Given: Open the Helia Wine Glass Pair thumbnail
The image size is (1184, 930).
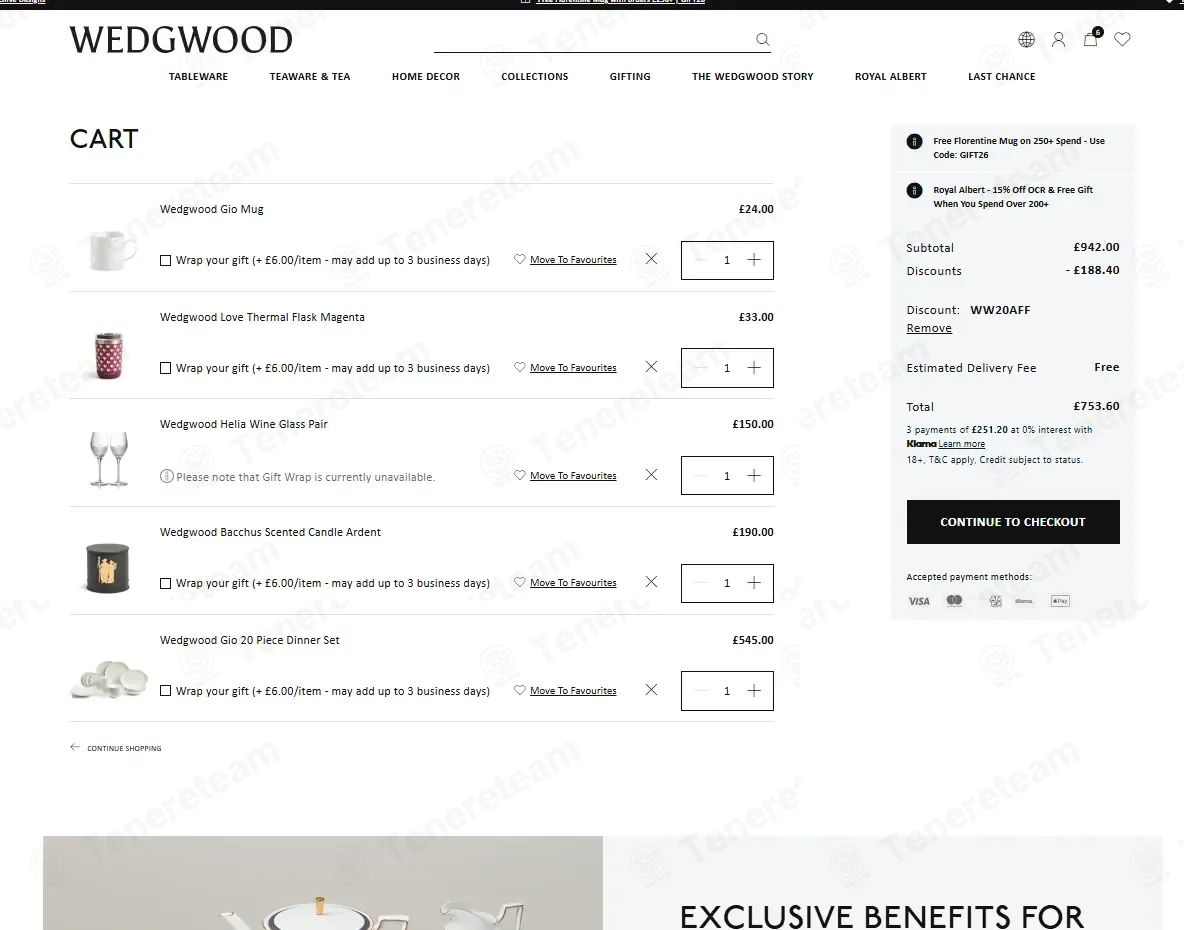Looking at the screenshot, I should [109, 460].
